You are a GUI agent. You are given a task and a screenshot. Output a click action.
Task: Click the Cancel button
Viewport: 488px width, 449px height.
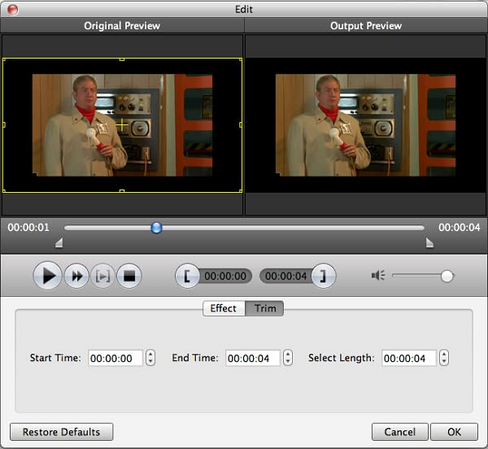[x=400, y=432]
